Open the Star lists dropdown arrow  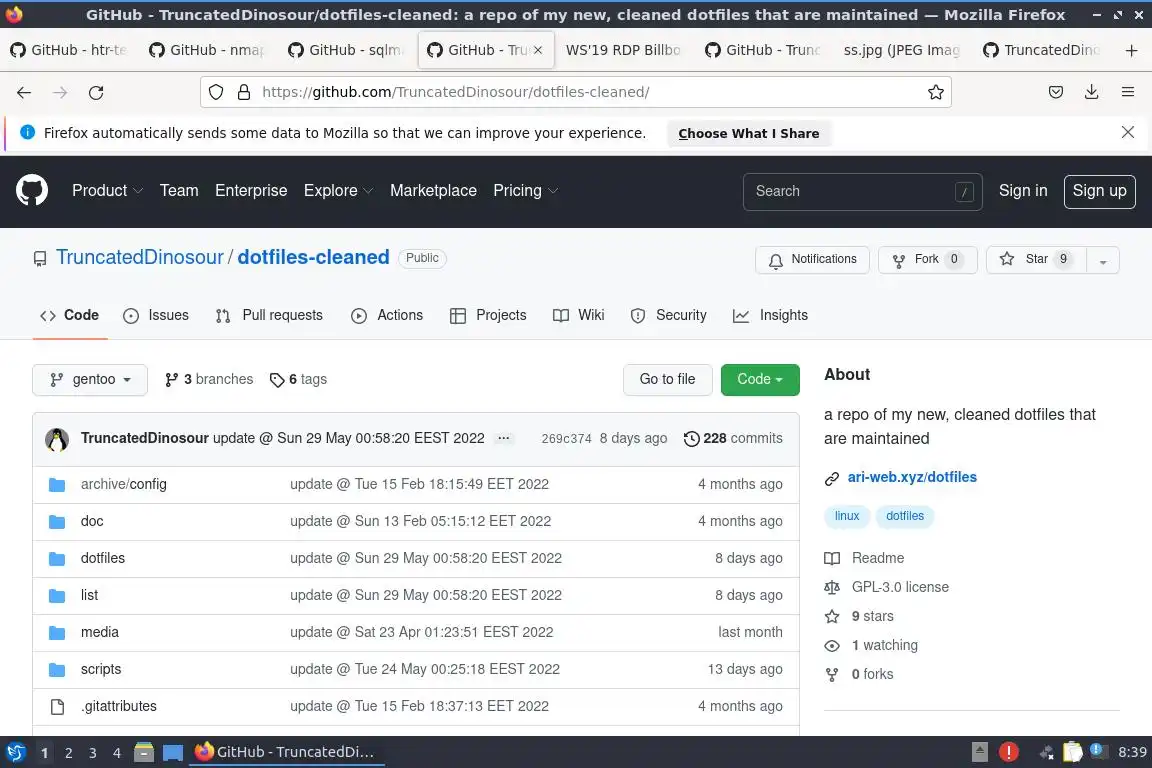(x=1103, y=260)
